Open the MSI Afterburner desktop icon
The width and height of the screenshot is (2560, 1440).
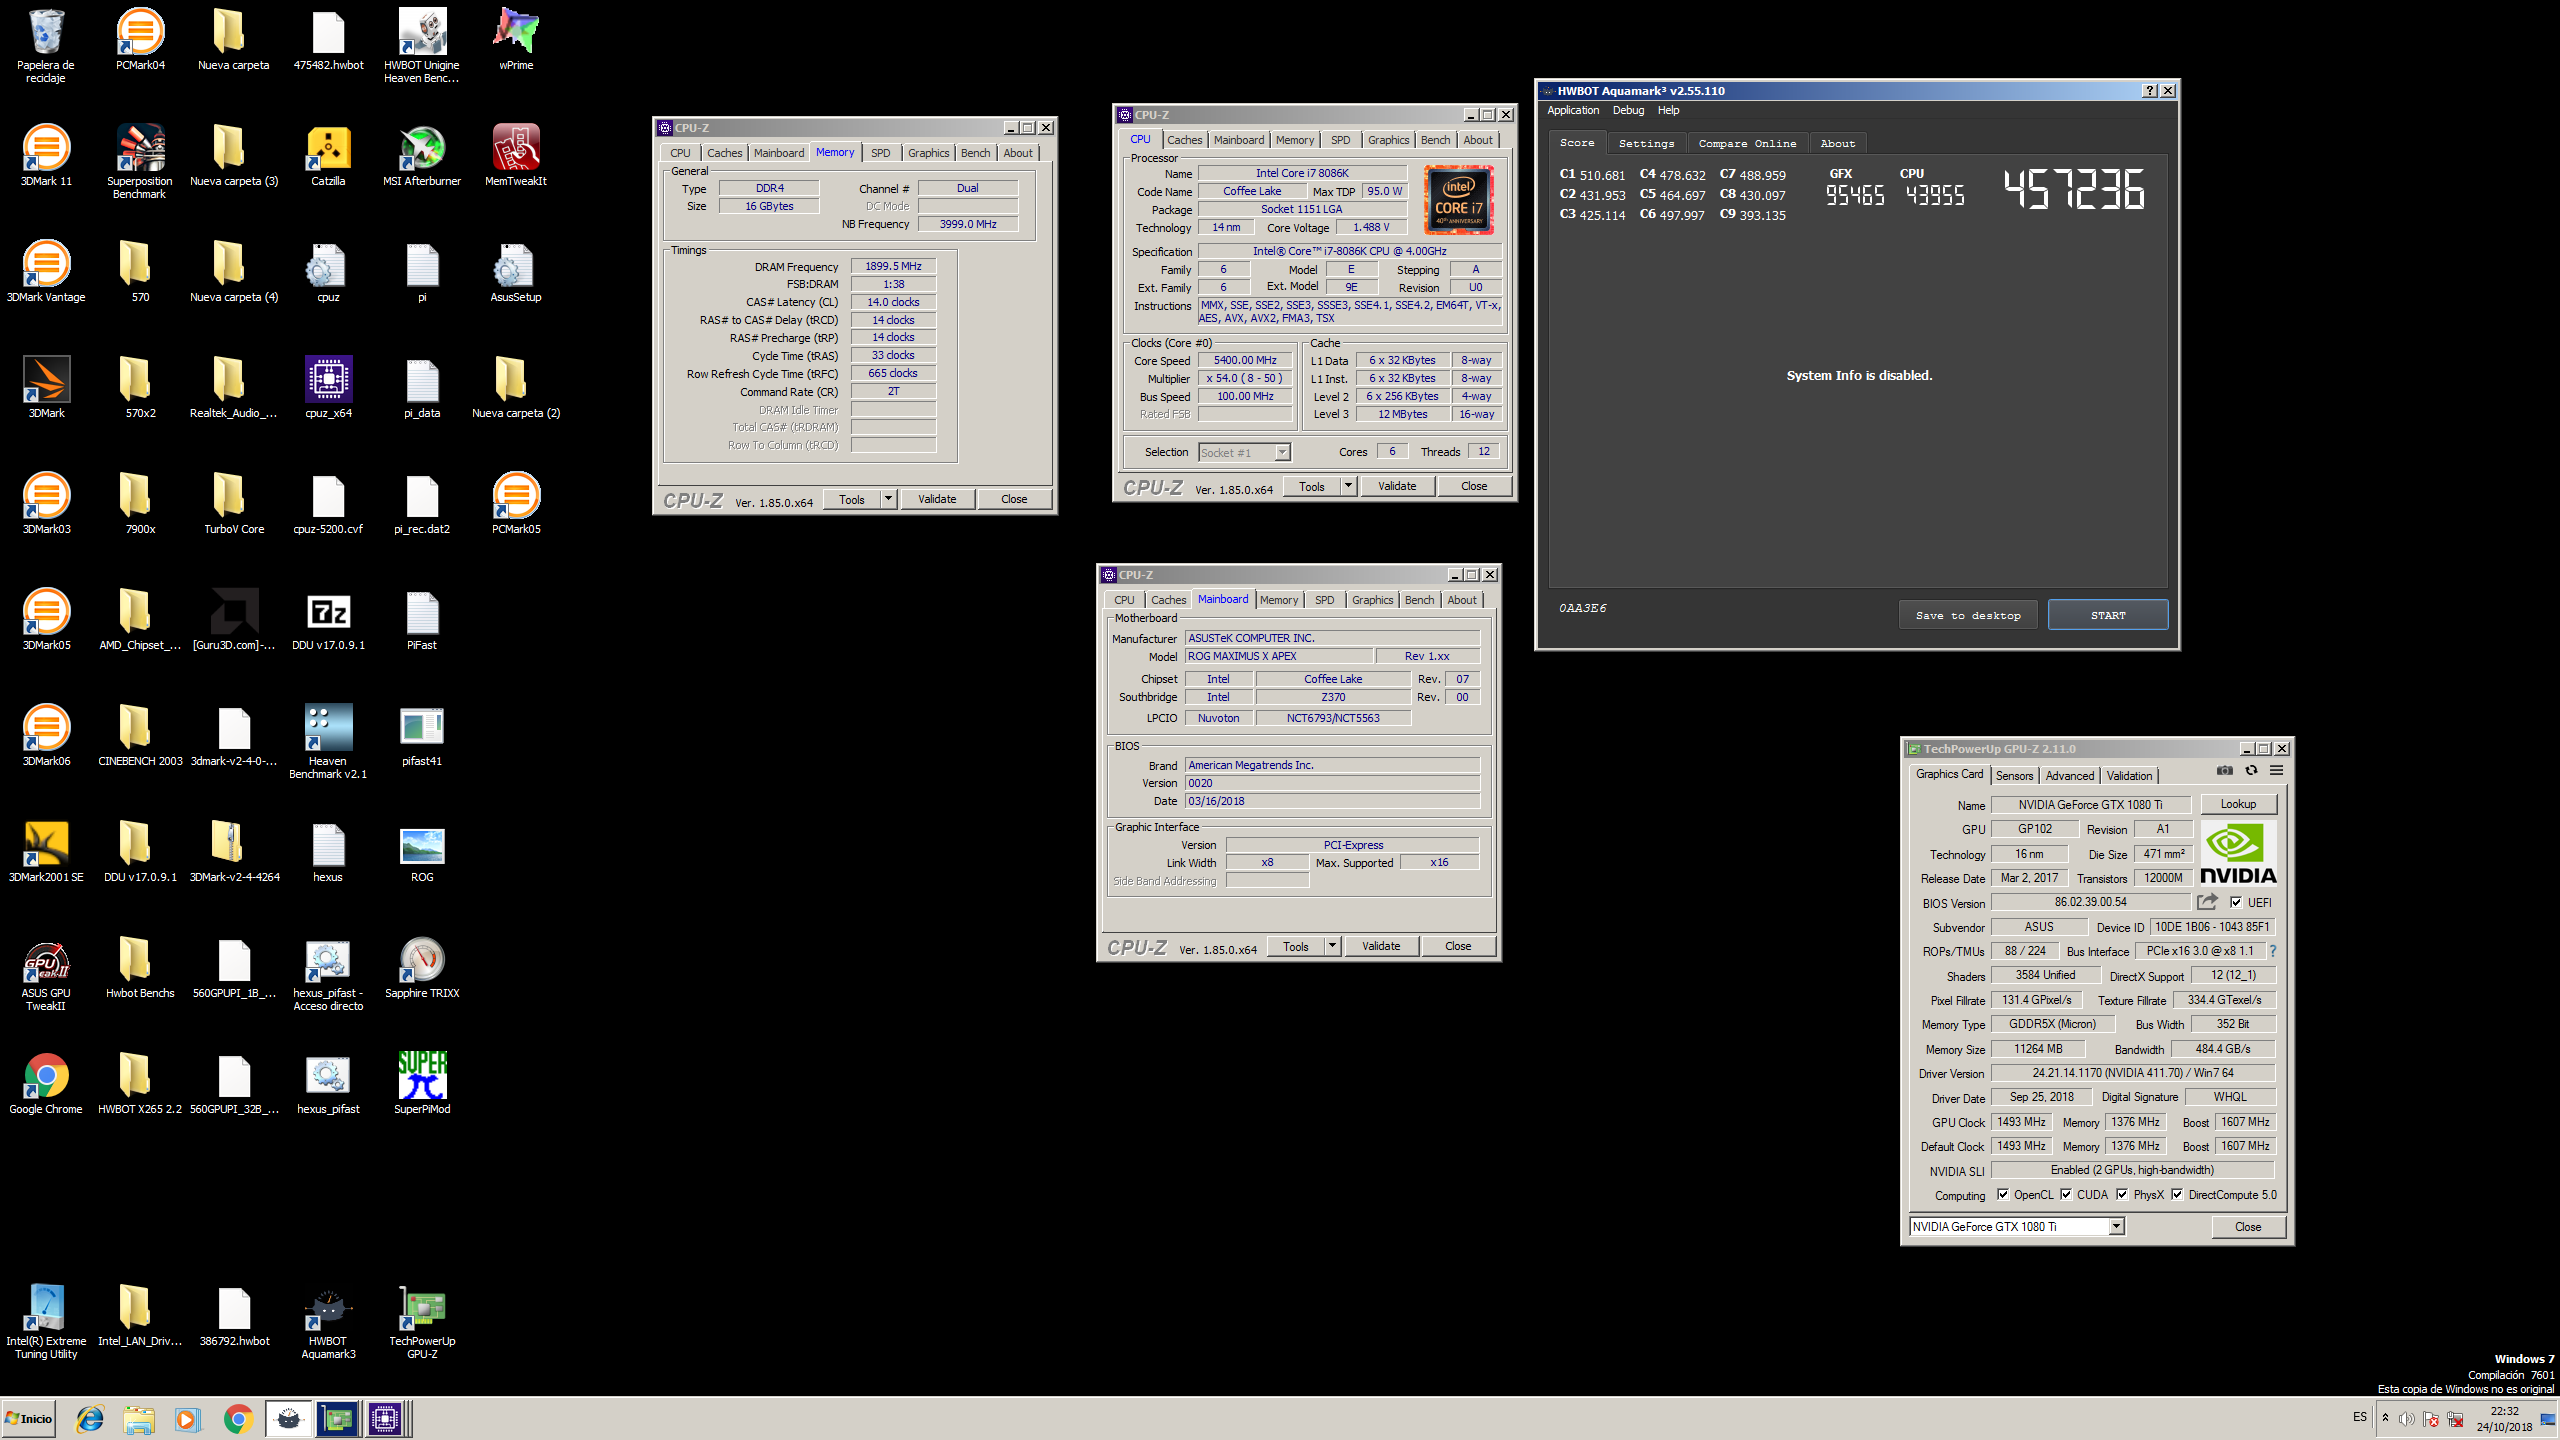422,157
